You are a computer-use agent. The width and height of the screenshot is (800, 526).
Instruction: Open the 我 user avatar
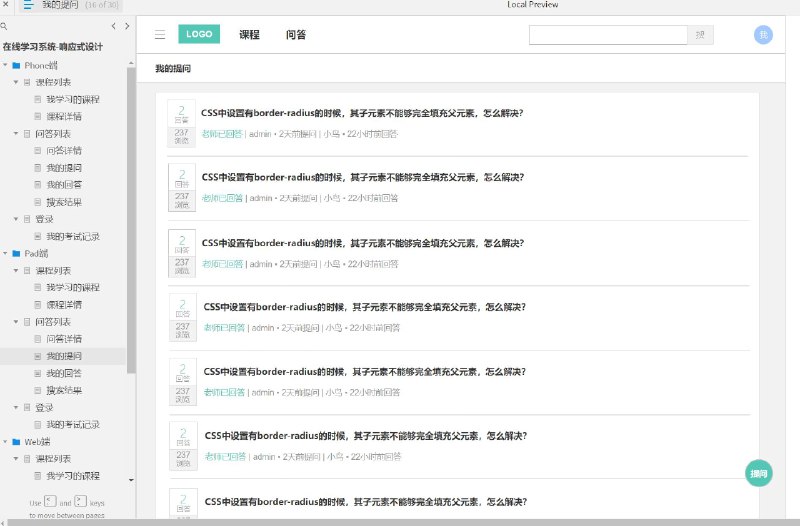[x=763, y=35]
